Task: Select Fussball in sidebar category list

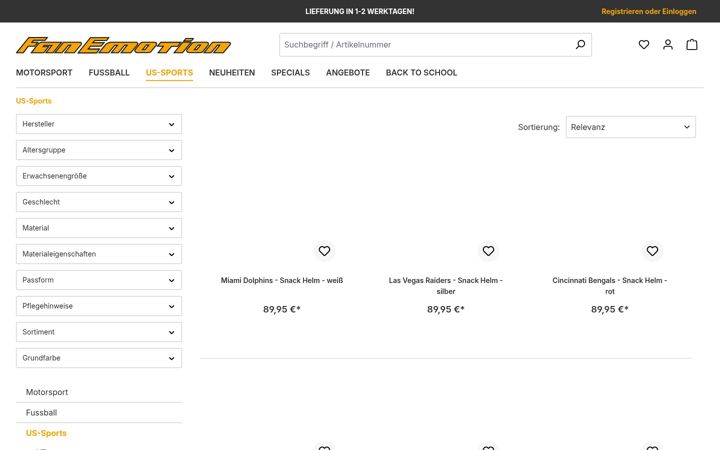Action: 41,412
